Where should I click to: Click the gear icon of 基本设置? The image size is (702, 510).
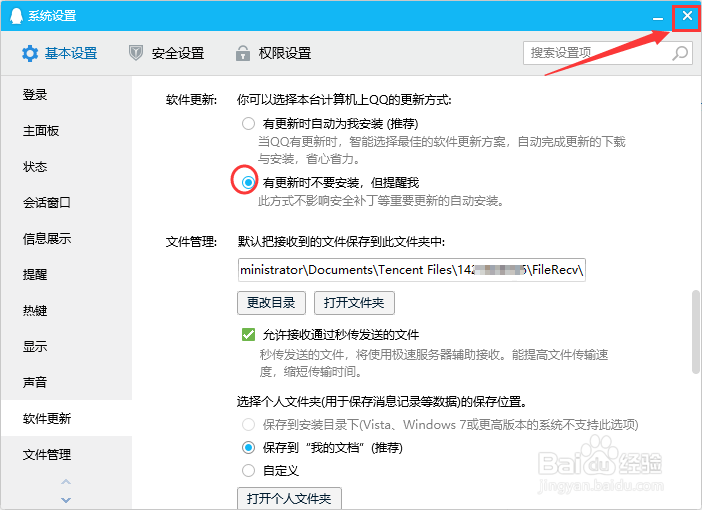(30, 54)
